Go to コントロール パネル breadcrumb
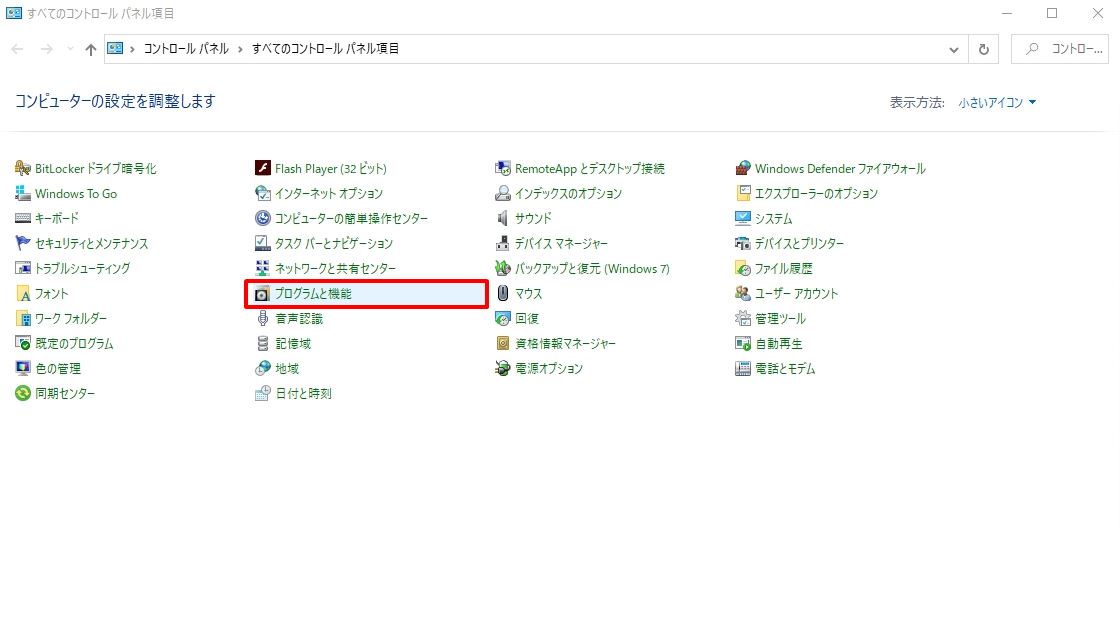 point(186,49)
